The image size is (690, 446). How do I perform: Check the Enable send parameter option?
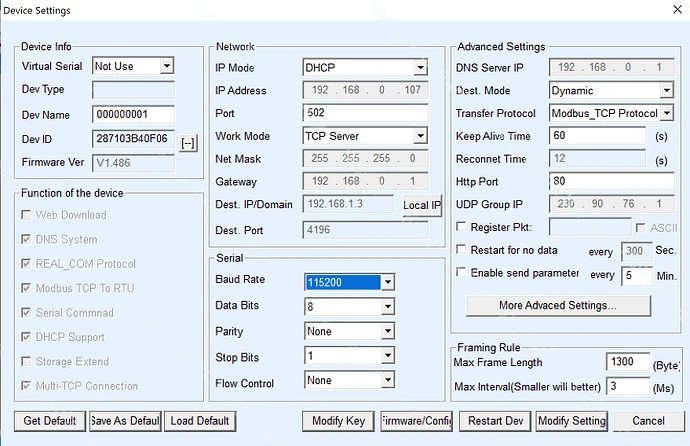tap(461, 273)
